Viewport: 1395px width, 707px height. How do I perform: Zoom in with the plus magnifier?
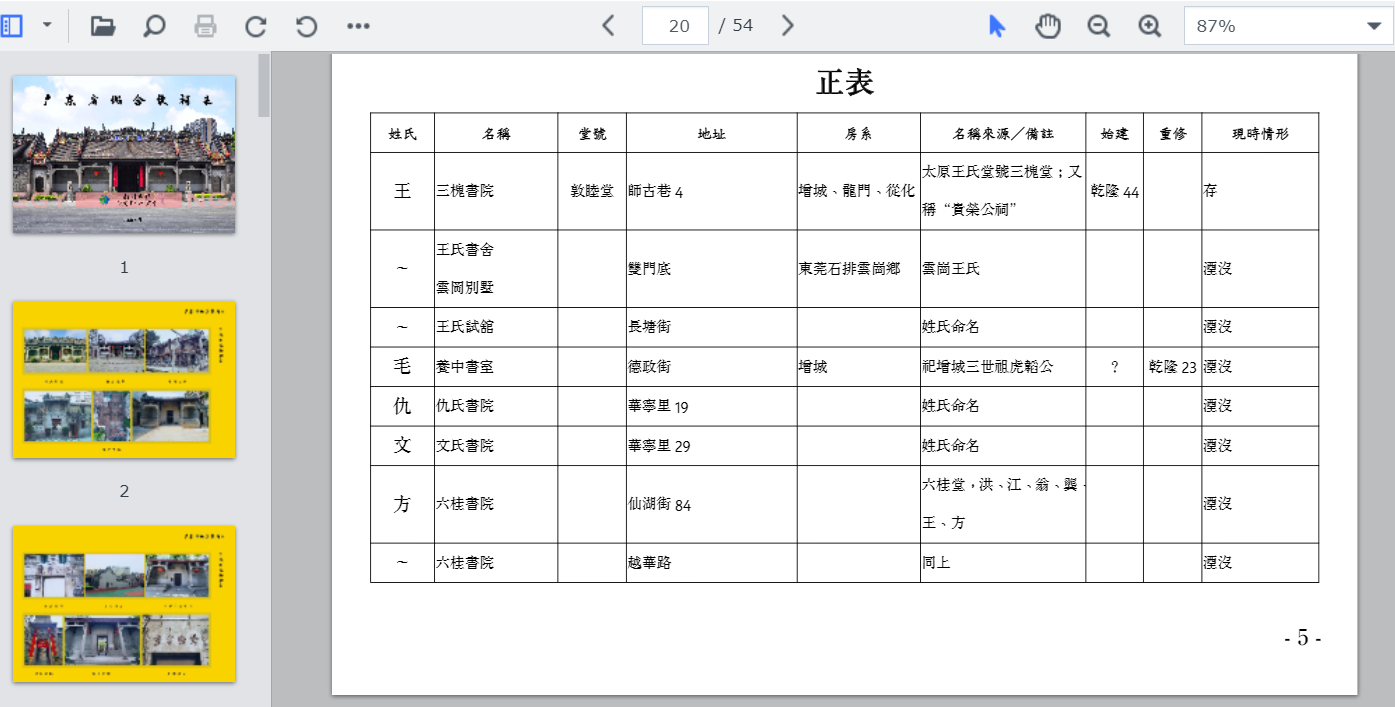coord(1150,26)
